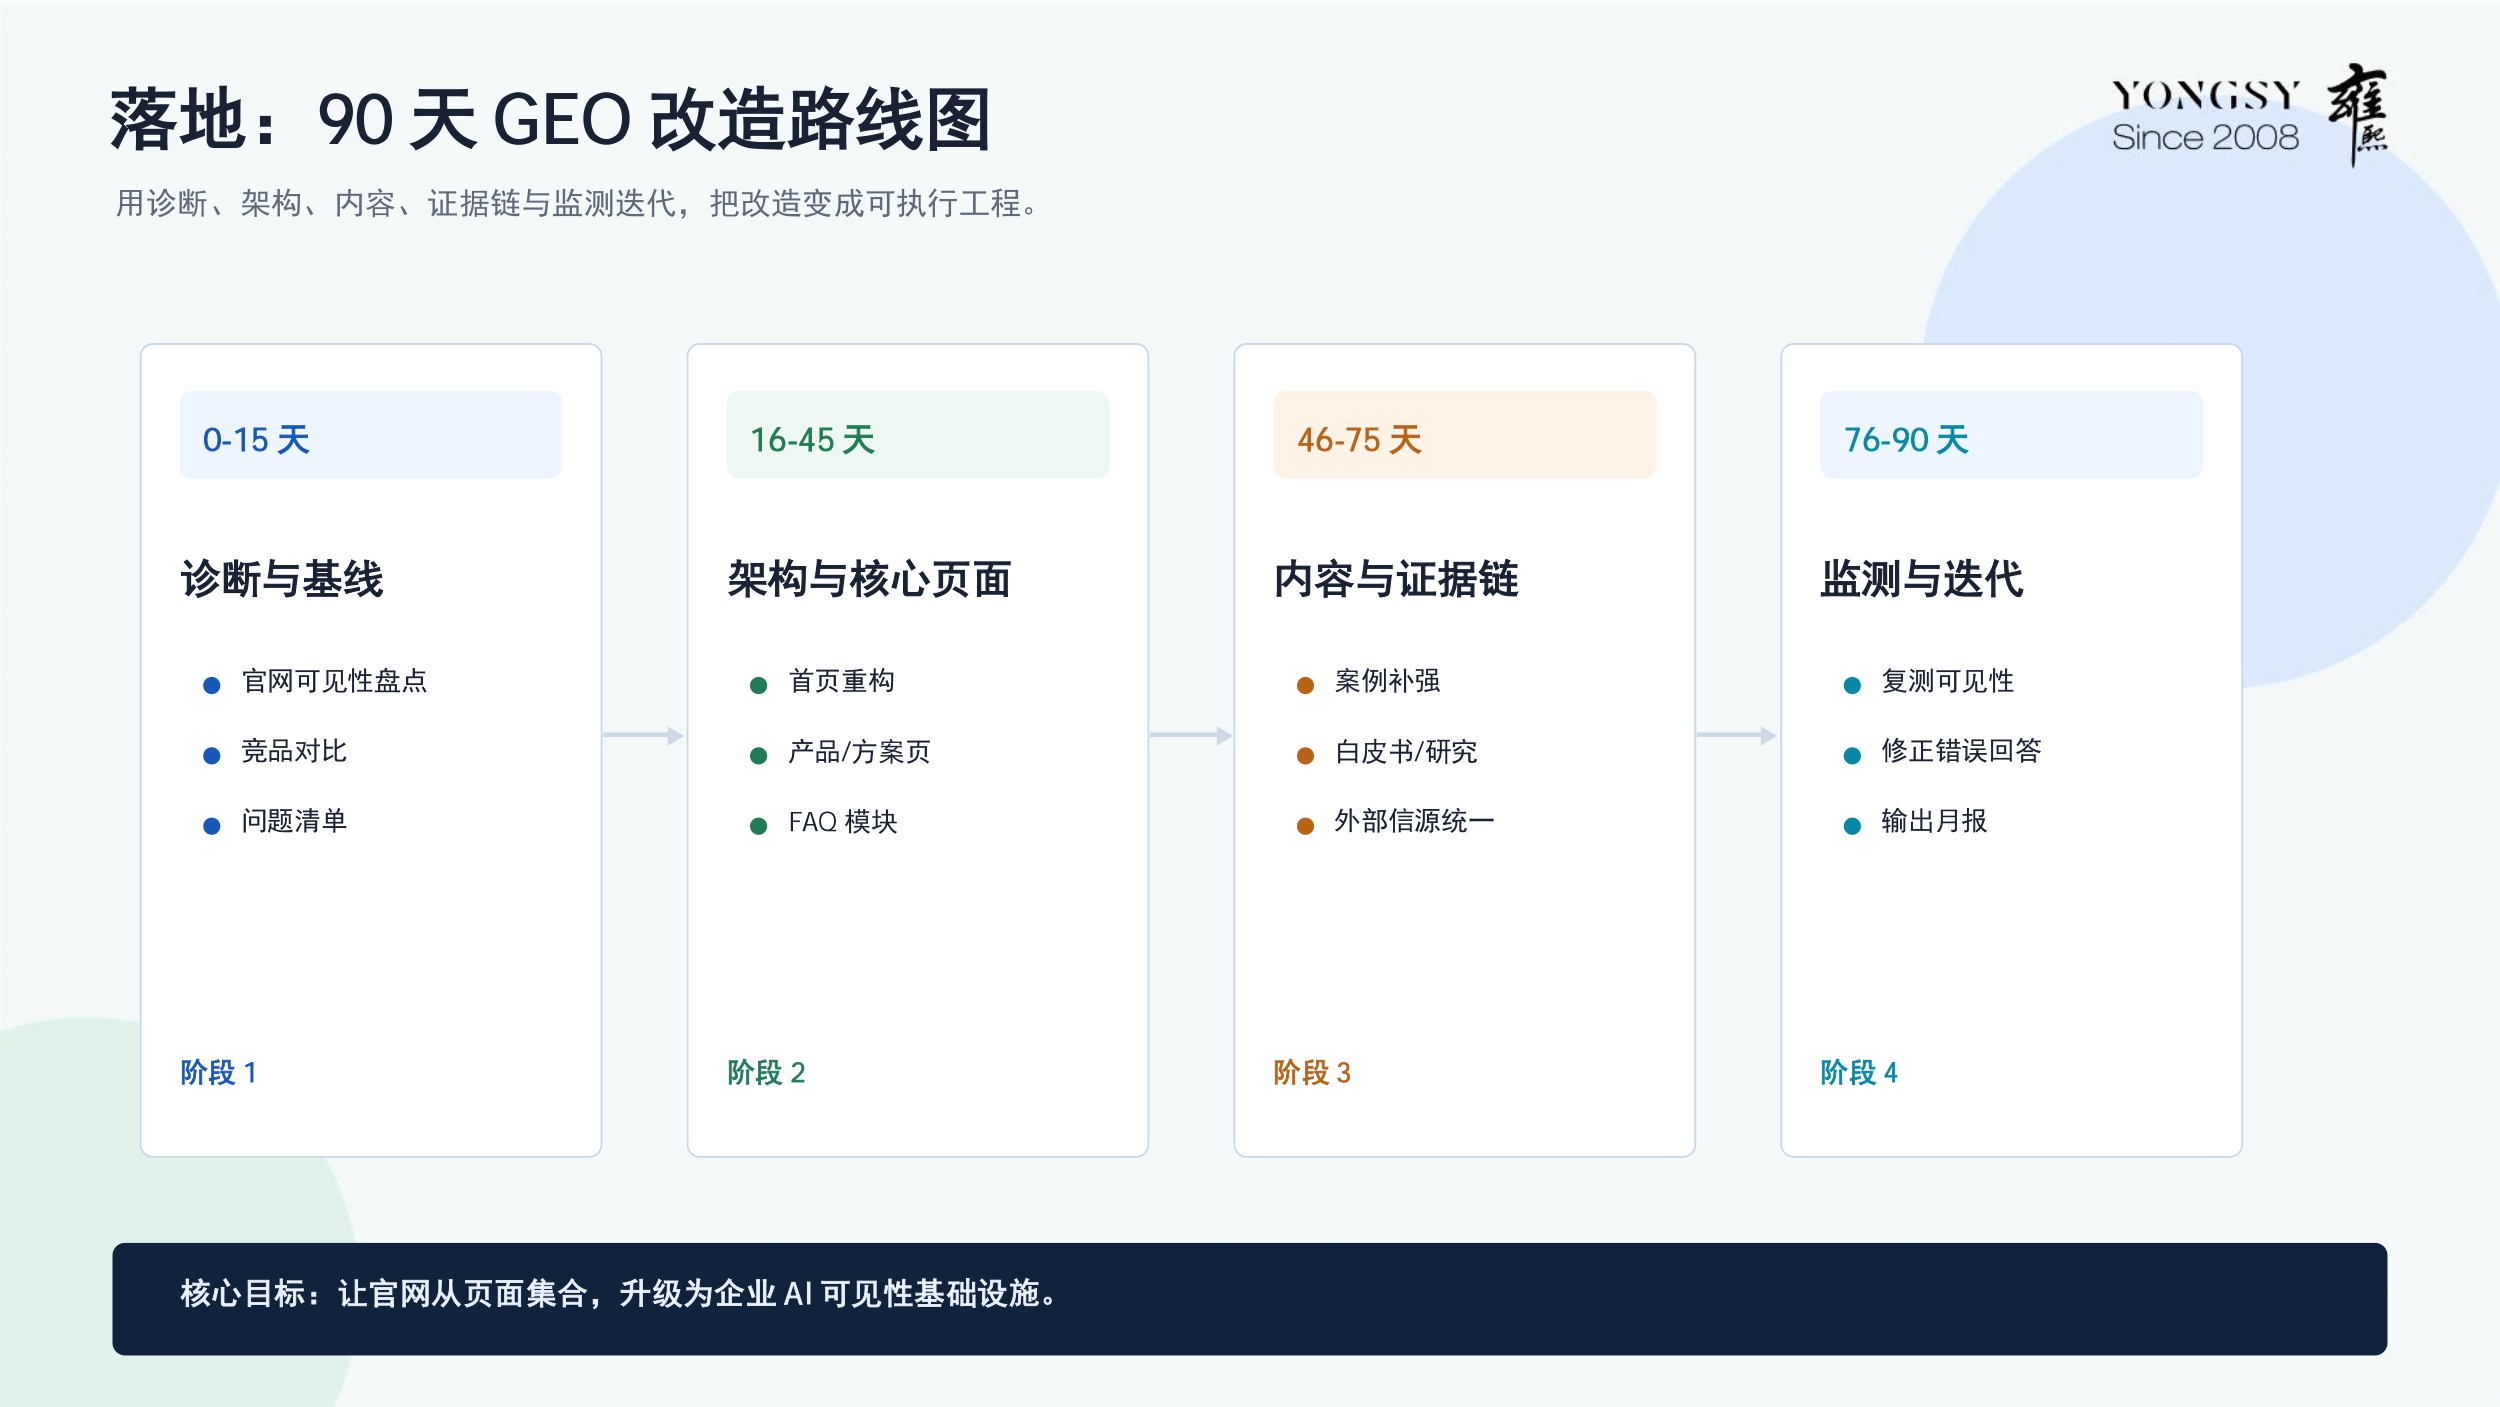Click the 阶段 3 label
The height and width of the screenshot is (1407, 2500).
point(1312,1072)
